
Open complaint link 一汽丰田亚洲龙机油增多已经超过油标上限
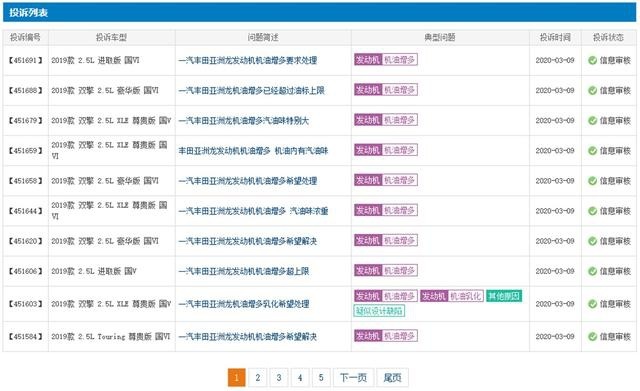(251, 91)
